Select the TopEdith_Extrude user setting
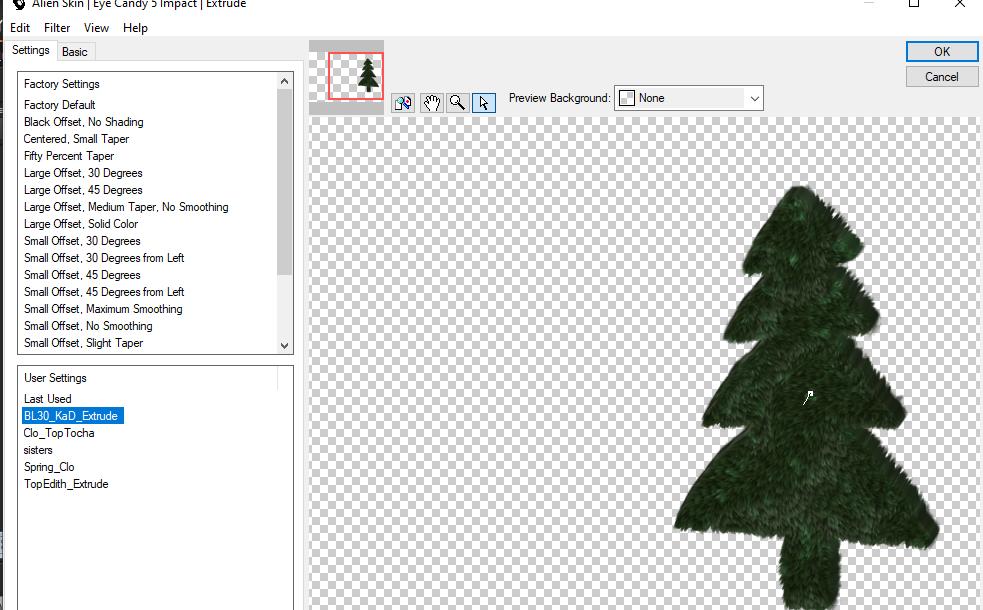 click(x=66, y=483)
